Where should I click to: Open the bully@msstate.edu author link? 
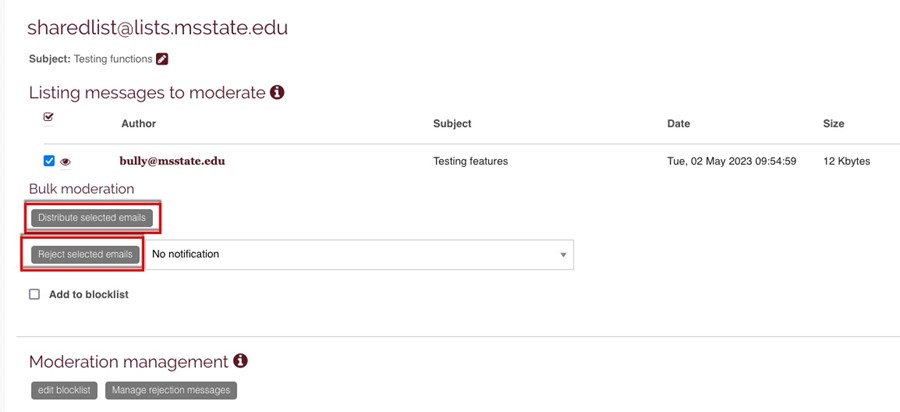tap(172, 161)
